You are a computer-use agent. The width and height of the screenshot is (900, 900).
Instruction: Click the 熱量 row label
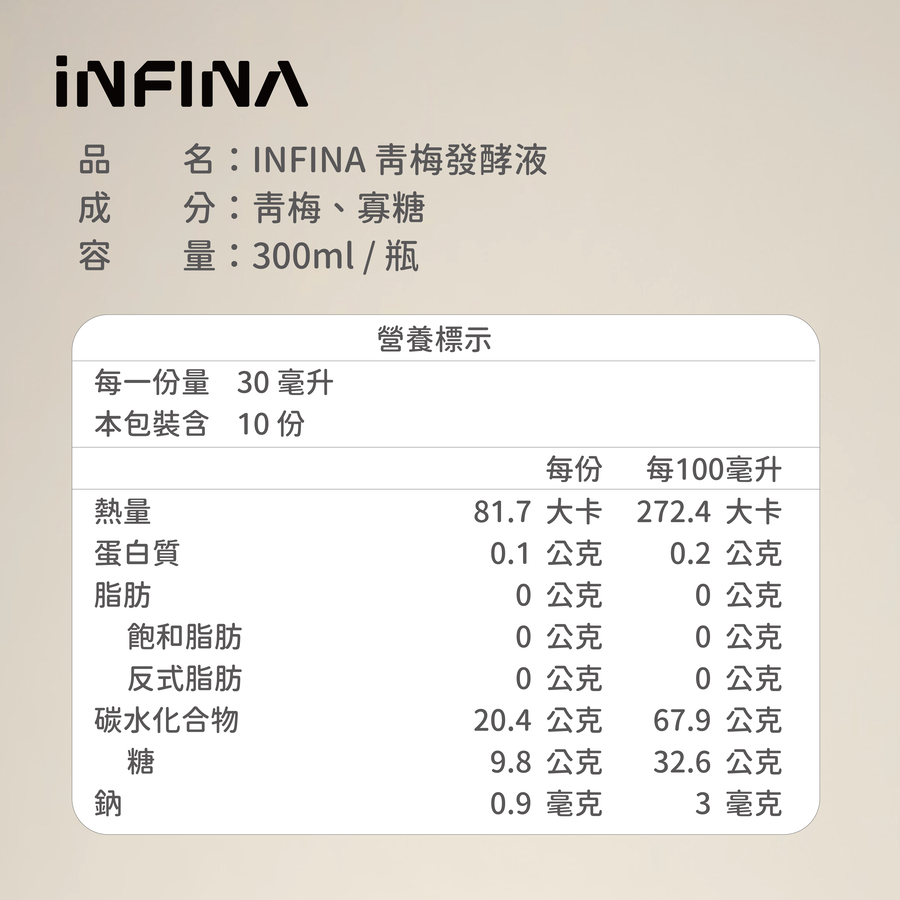122,512
